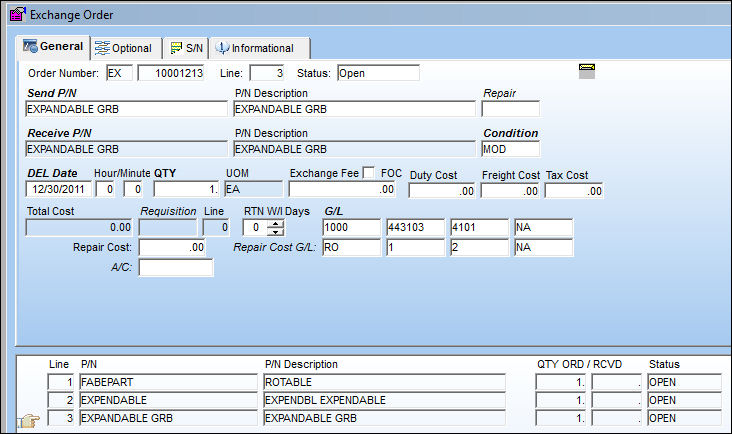Click the Total Cost field
732x434 pixels.
79,228
